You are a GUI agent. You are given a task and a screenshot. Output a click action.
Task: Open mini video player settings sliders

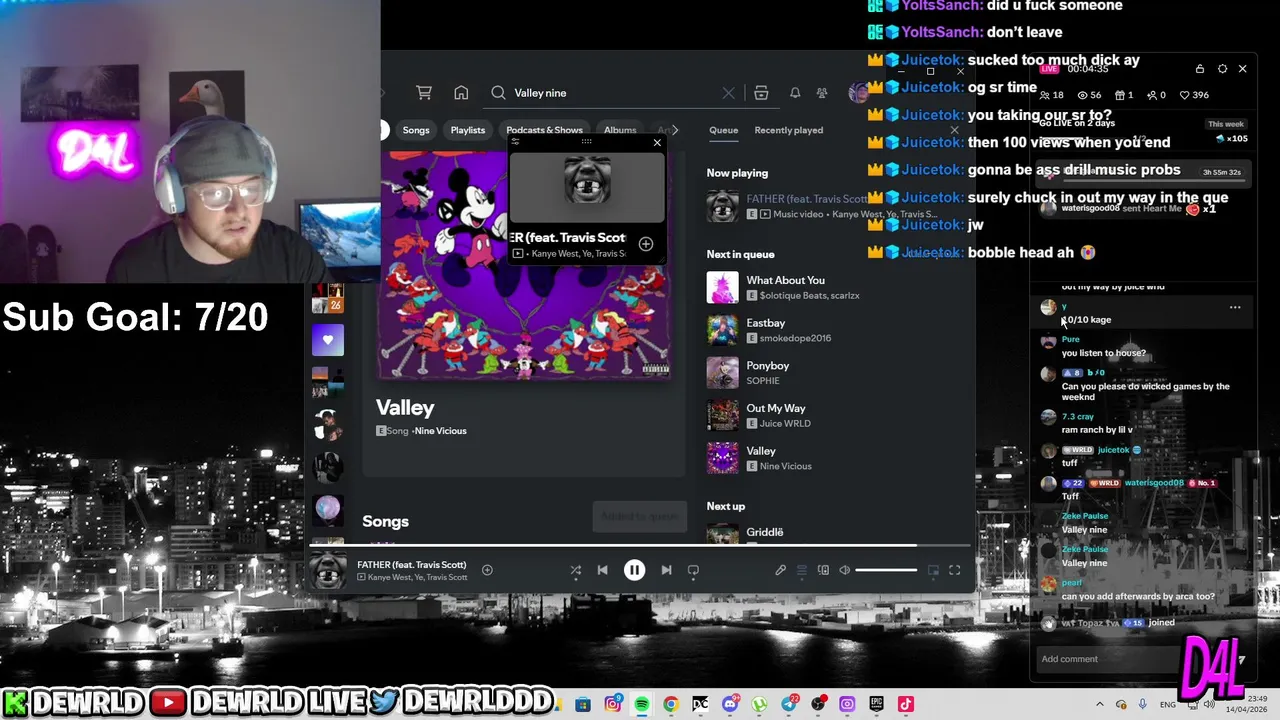[516, 142]
